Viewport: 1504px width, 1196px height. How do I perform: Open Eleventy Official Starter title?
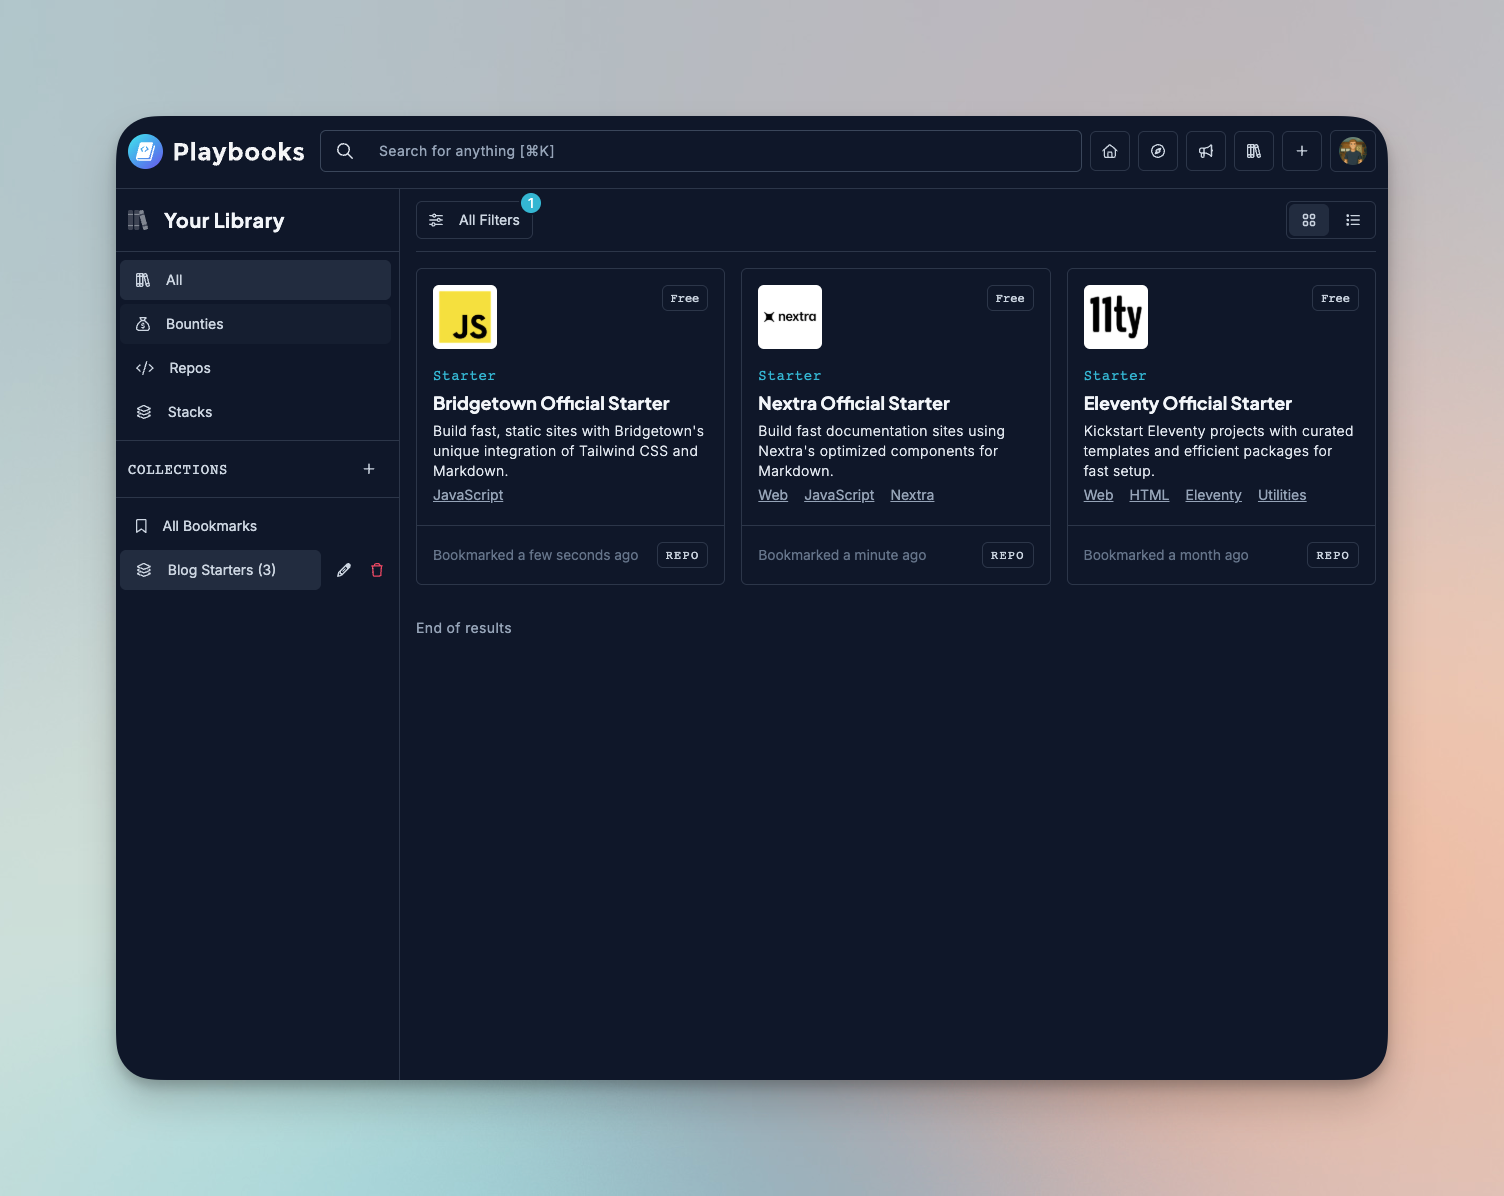pyautogui.click(x=1188, y=404)
